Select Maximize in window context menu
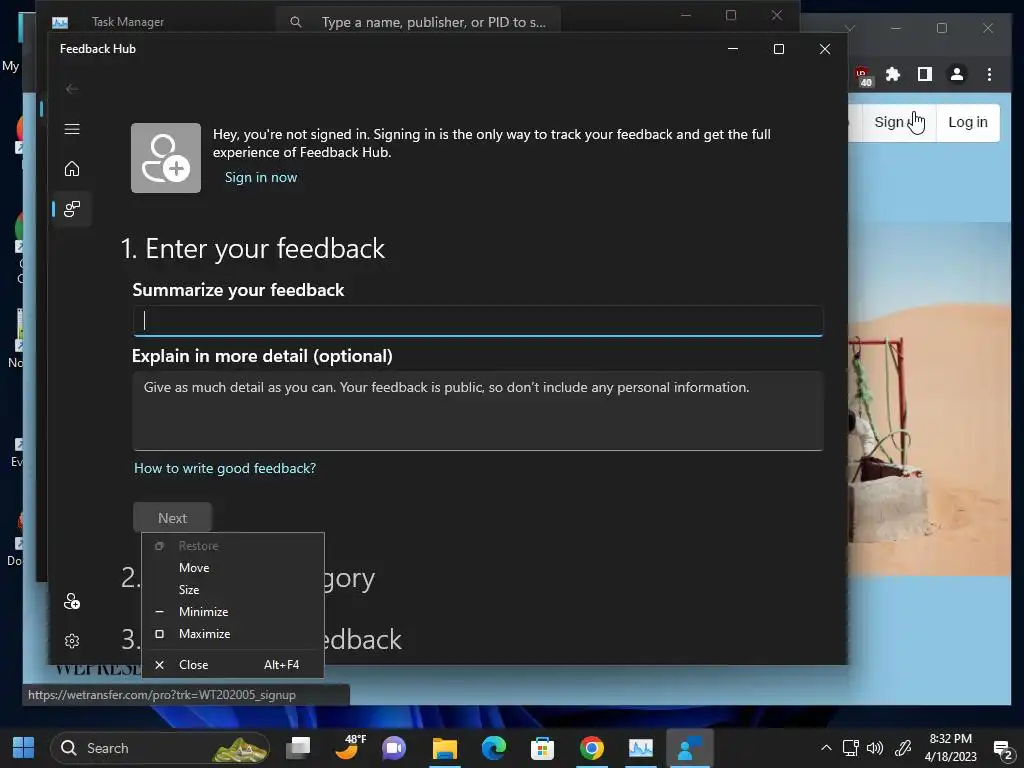Viewport: 1024px width, 768px height. 233,634
